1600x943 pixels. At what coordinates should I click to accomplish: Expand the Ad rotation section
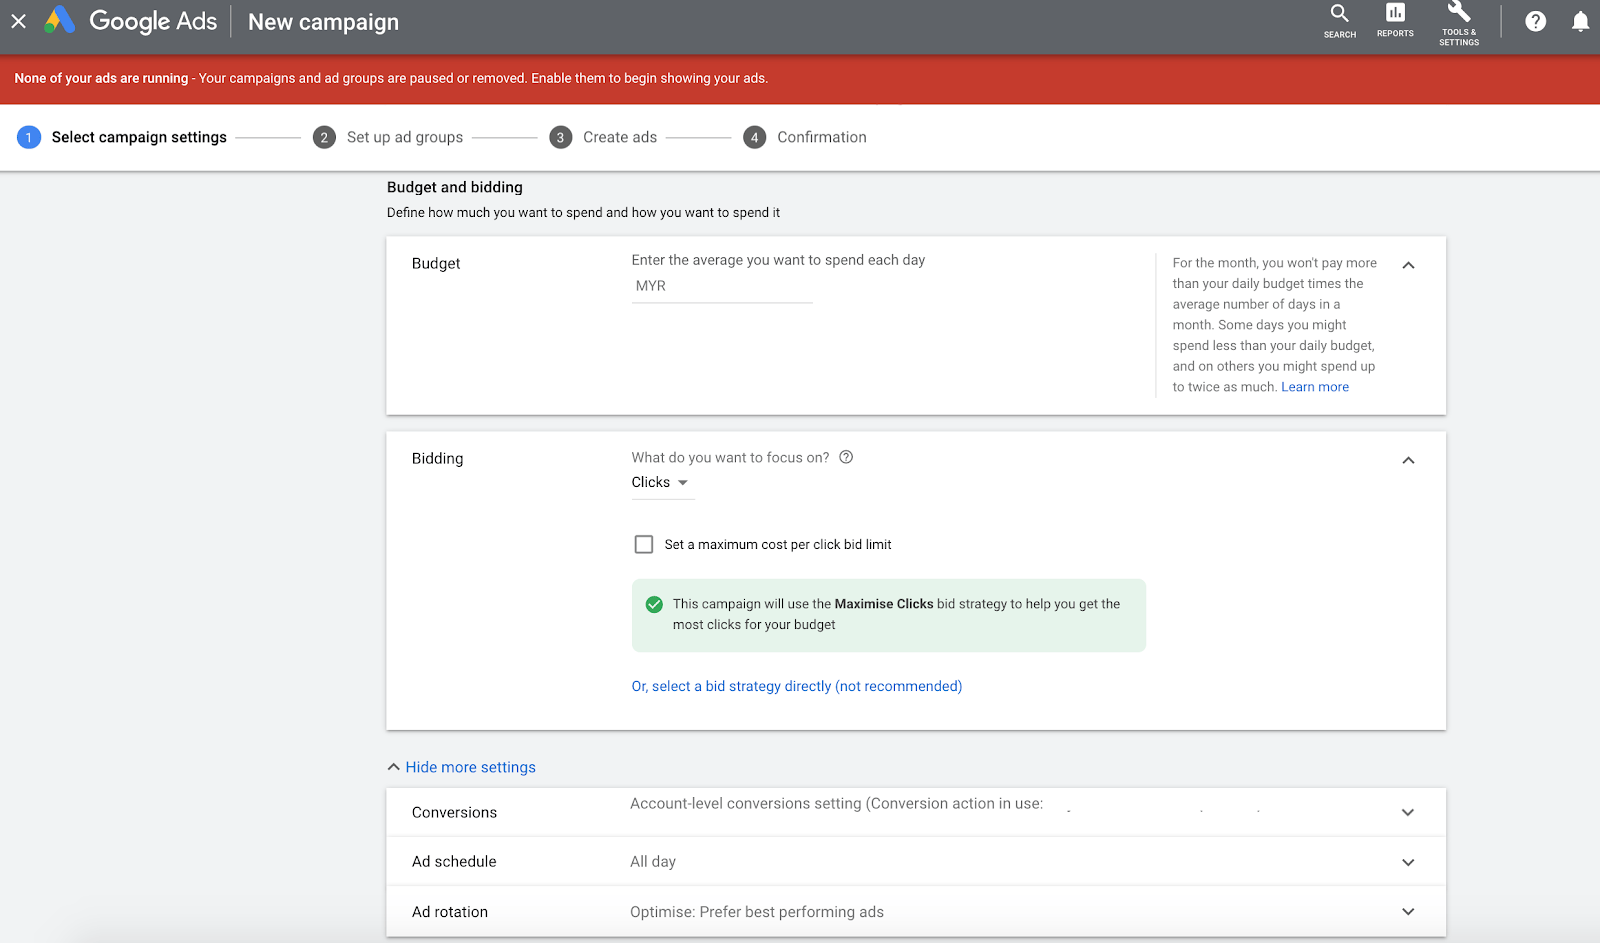pos(1407,911)
